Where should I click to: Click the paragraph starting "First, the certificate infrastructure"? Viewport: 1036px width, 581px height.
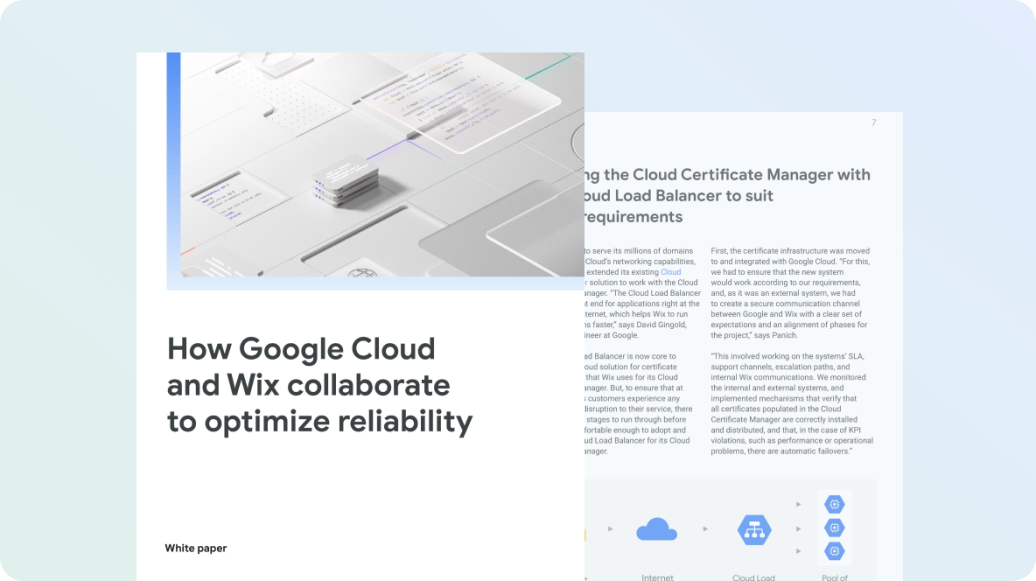click(790, 293)
